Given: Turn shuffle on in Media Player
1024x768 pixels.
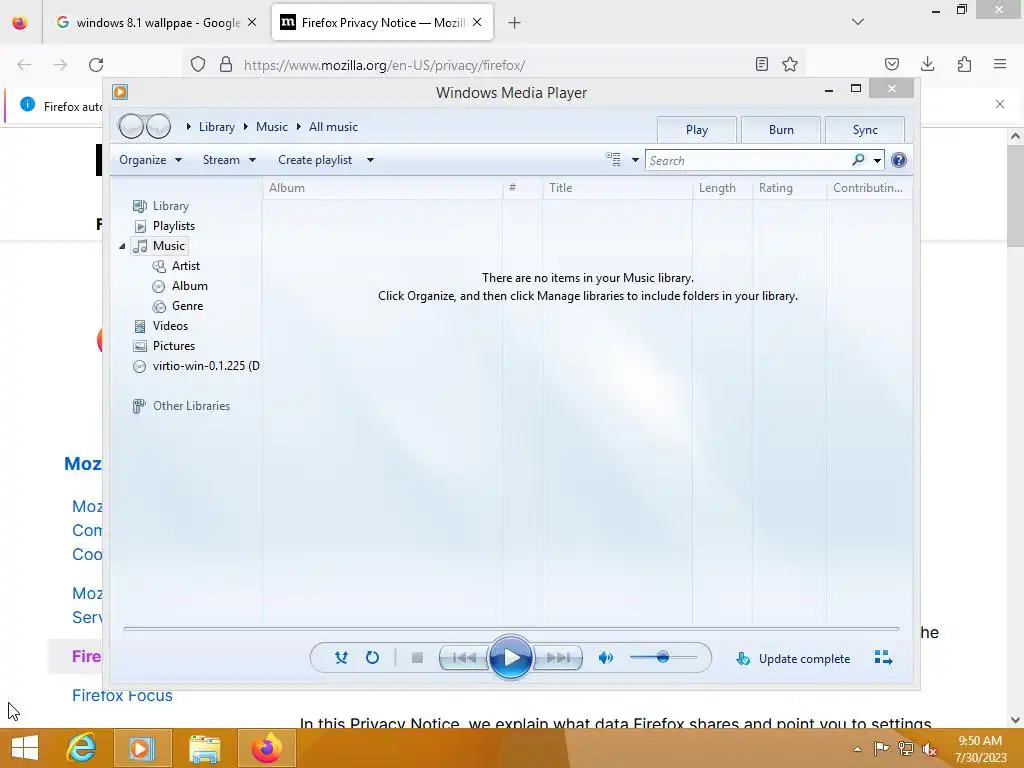Looking at the screenshot, I should click(341, 658).
